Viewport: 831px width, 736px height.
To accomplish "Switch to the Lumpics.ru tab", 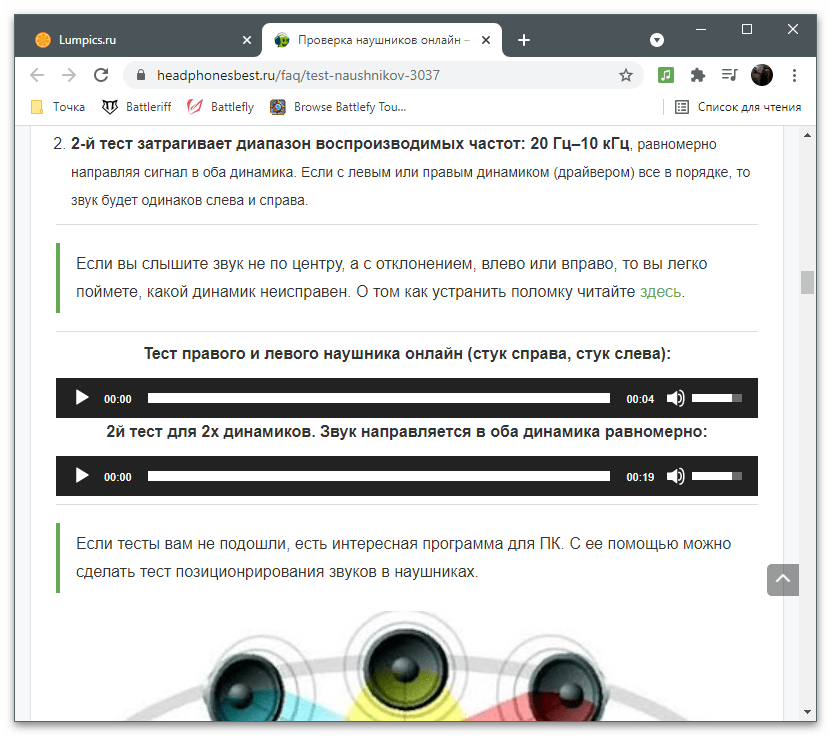I will pos(130,40).
